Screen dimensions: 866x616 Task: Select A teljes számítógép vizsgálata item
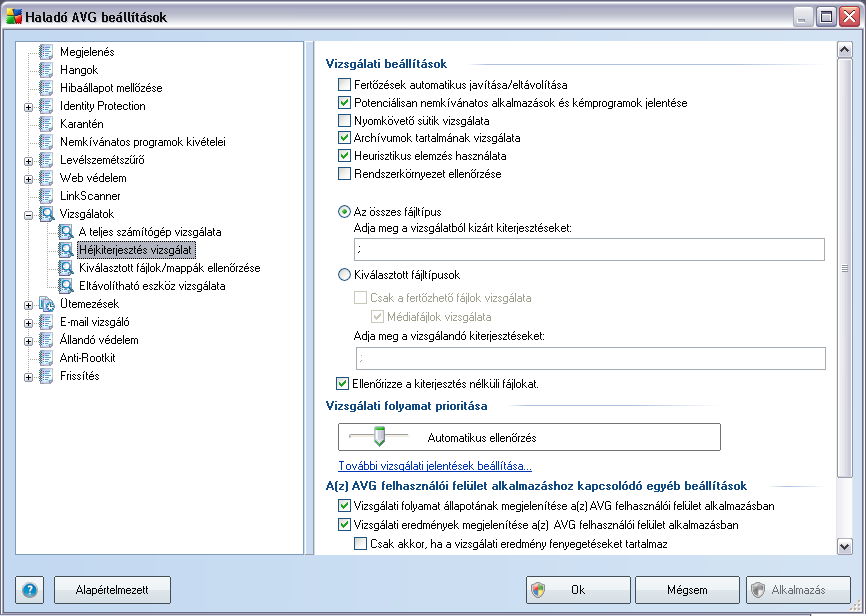tap(150, 232)
